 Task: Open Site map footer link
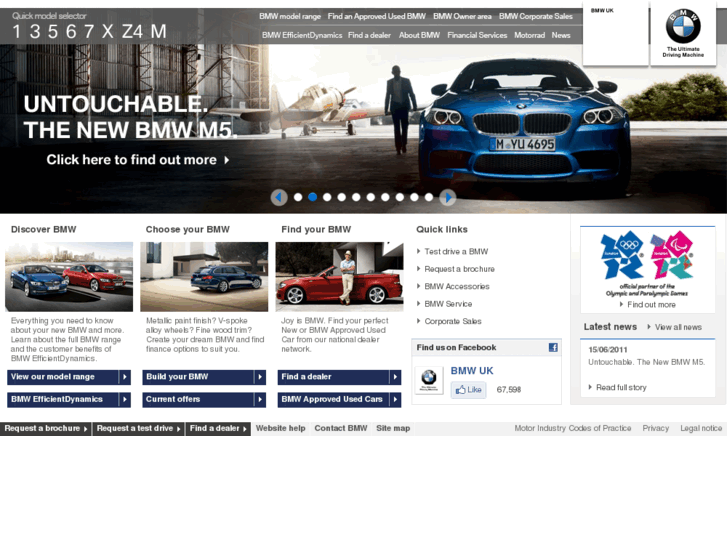coord(393,429)
